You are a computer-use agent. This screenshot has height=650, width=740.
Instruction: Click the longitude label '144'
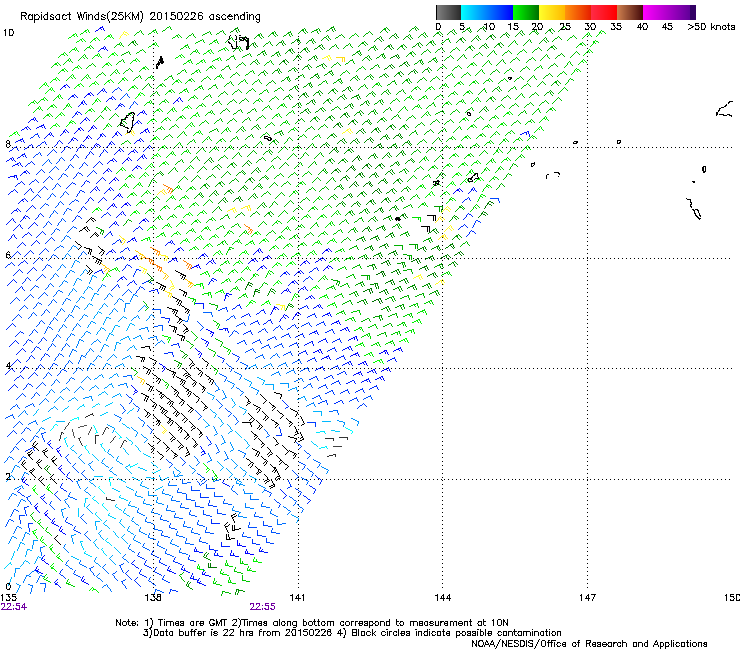pos(443,598)
